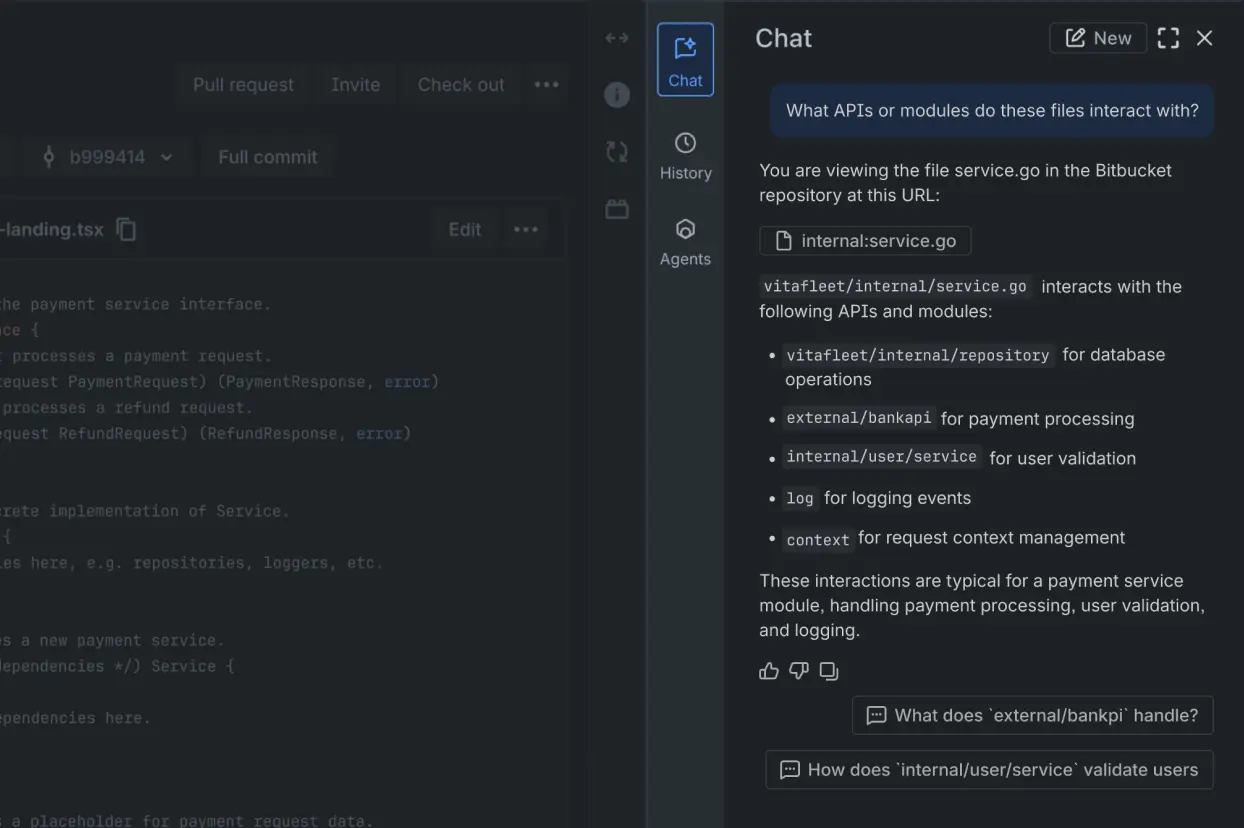Click the refresh arrows sidebar icon
This screenshot has width=1244, height=828.
click(617, 152)
